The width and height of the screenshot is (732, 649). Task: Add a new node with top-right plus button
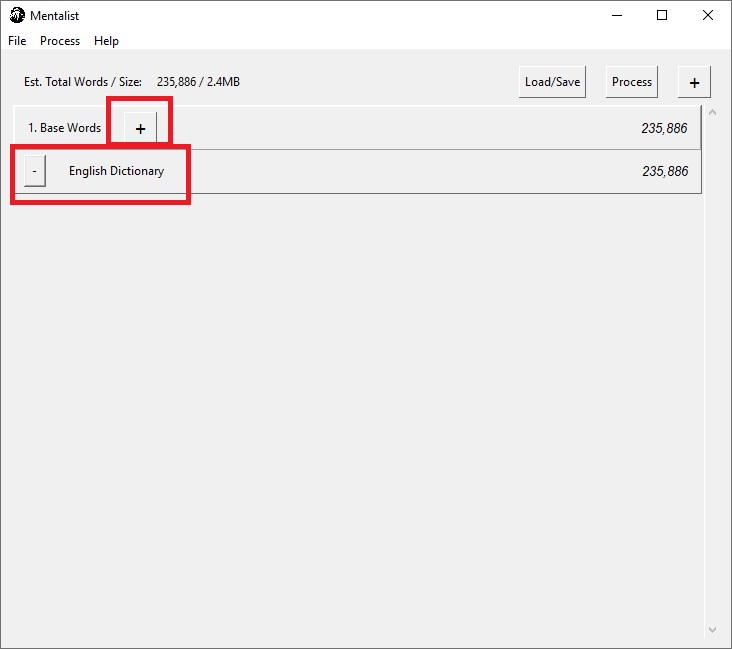coord(694,82)
